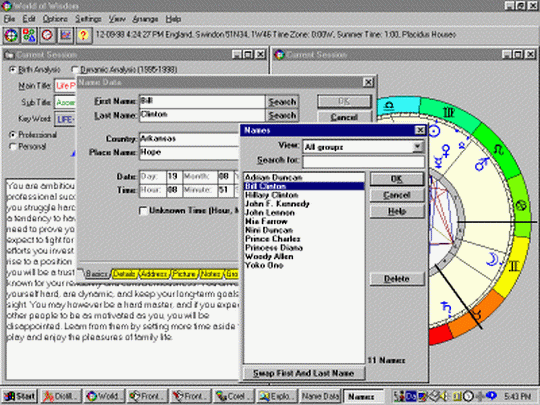Switch to the Picture tab

(x=184, y=274)
